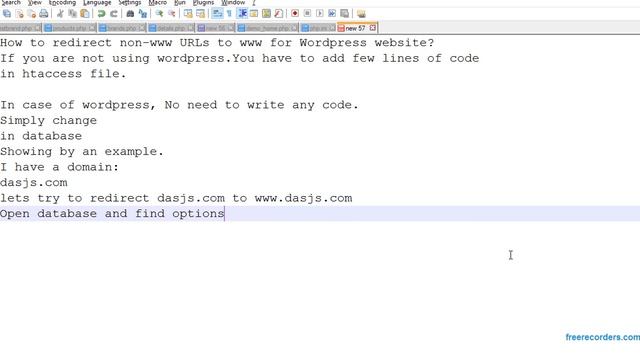The image size is (640, 360).
Task: Open the Settings menu
Action: [130, 2]
